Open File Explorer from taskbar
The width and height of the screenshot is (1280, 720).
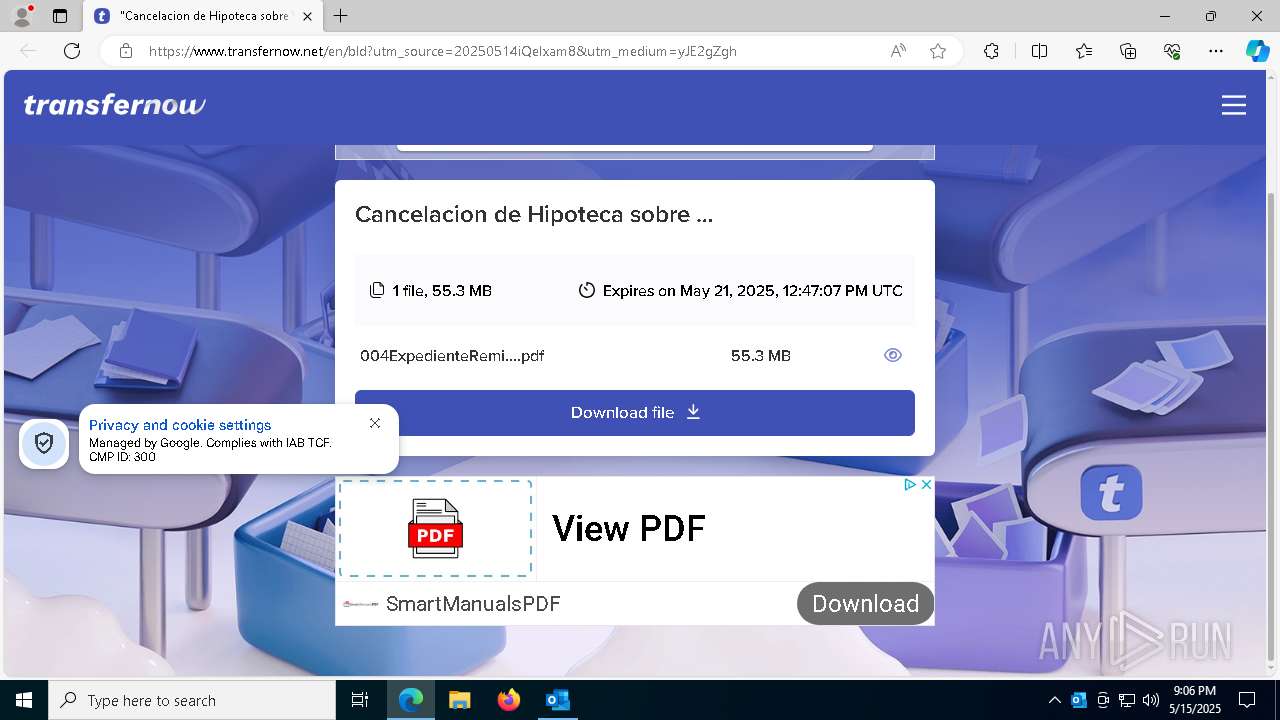[459, 700]
